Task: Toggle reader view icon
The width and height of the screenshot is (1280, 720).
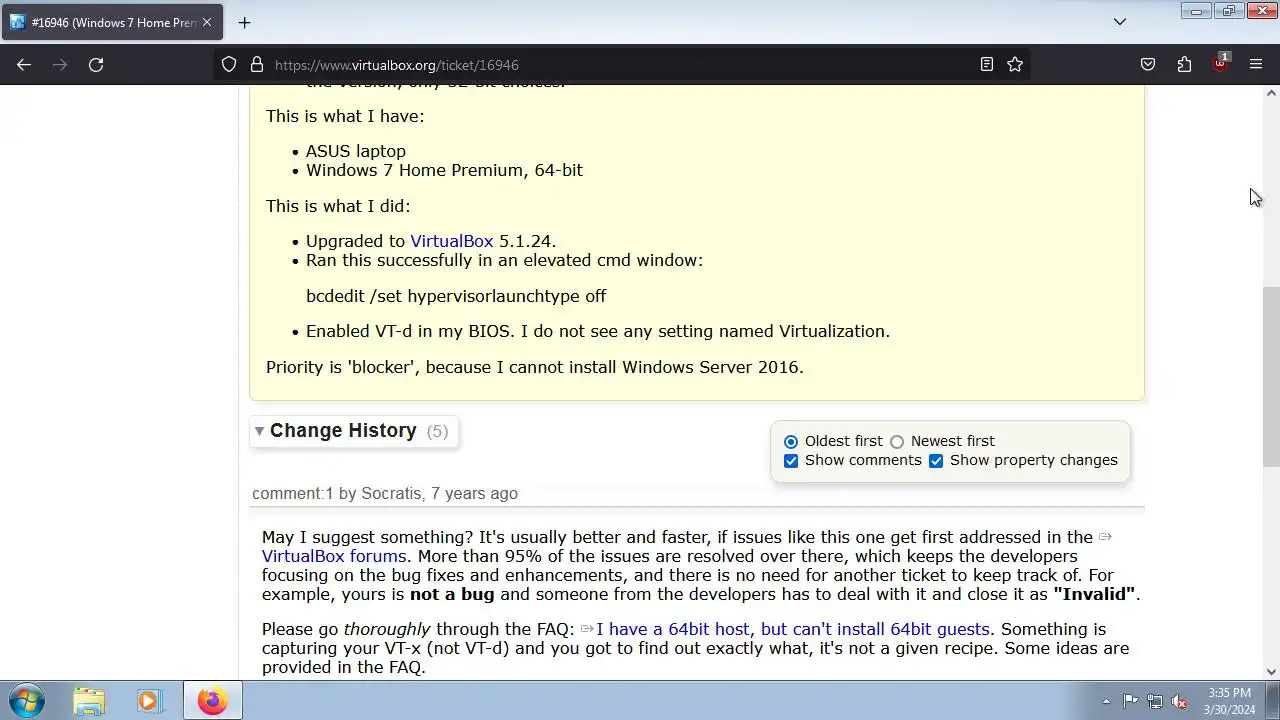Action: tap(987, 65)
